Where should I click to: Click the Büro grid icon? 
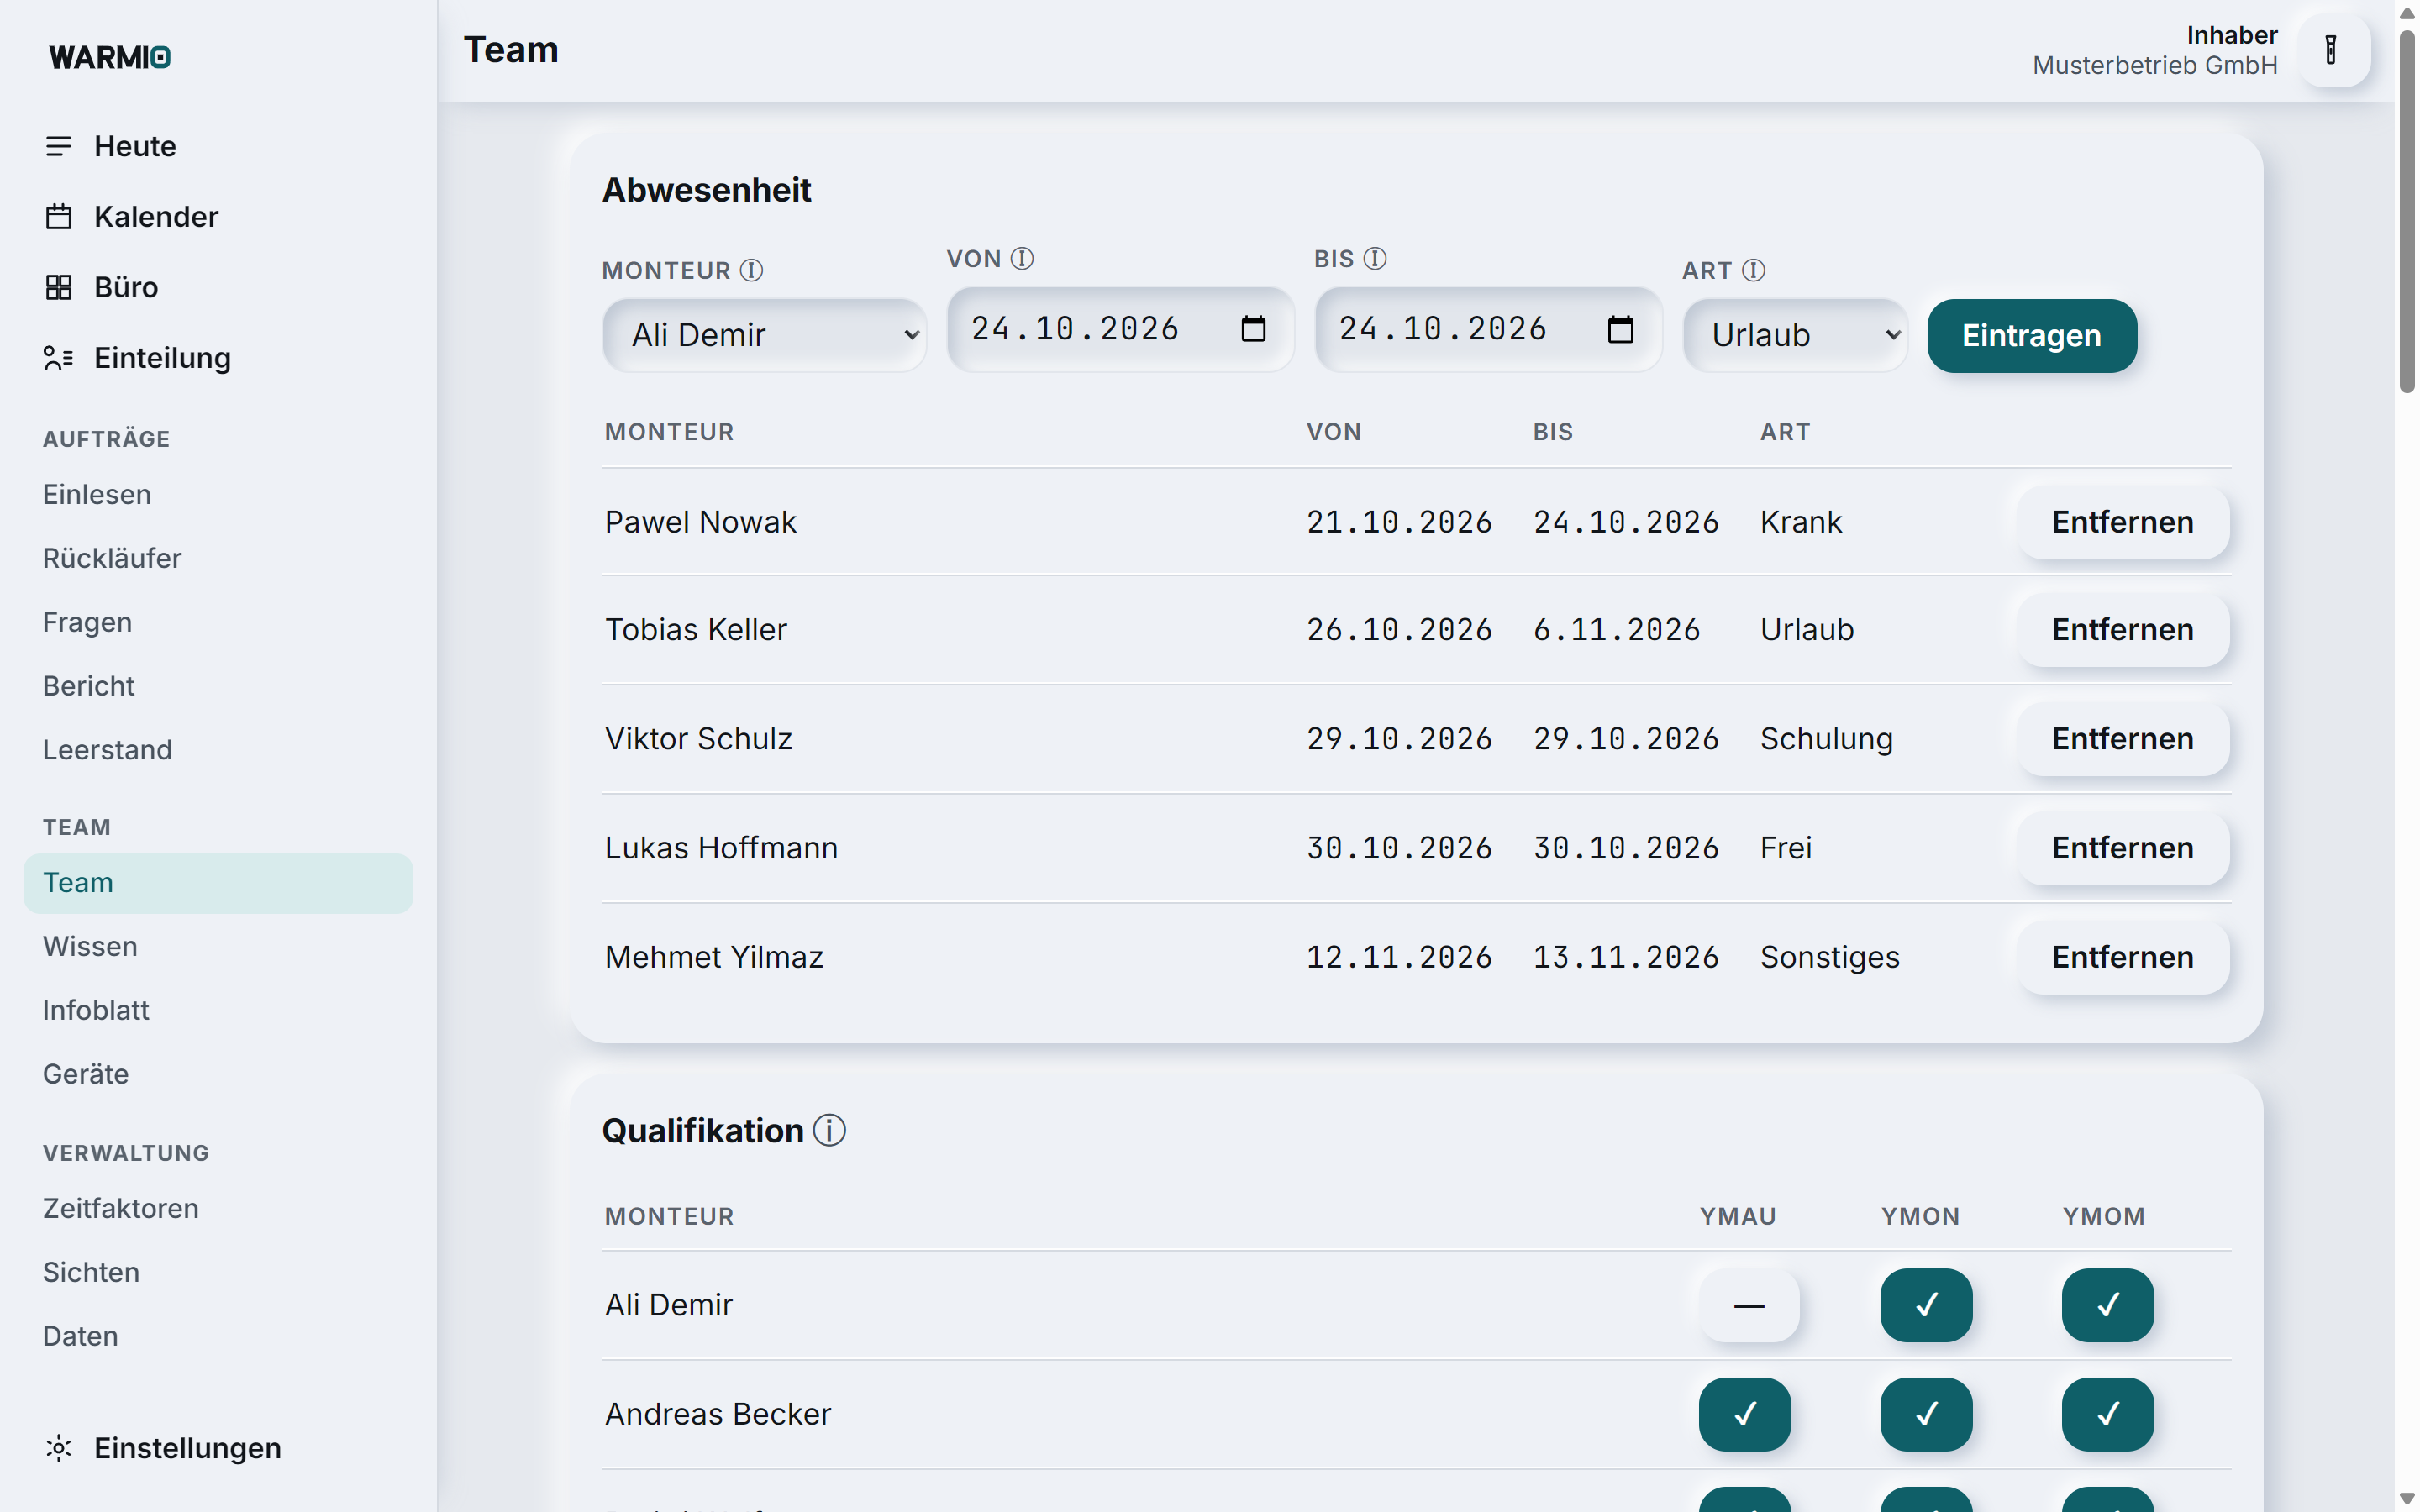pyautogui.click(x=59, y=287)
